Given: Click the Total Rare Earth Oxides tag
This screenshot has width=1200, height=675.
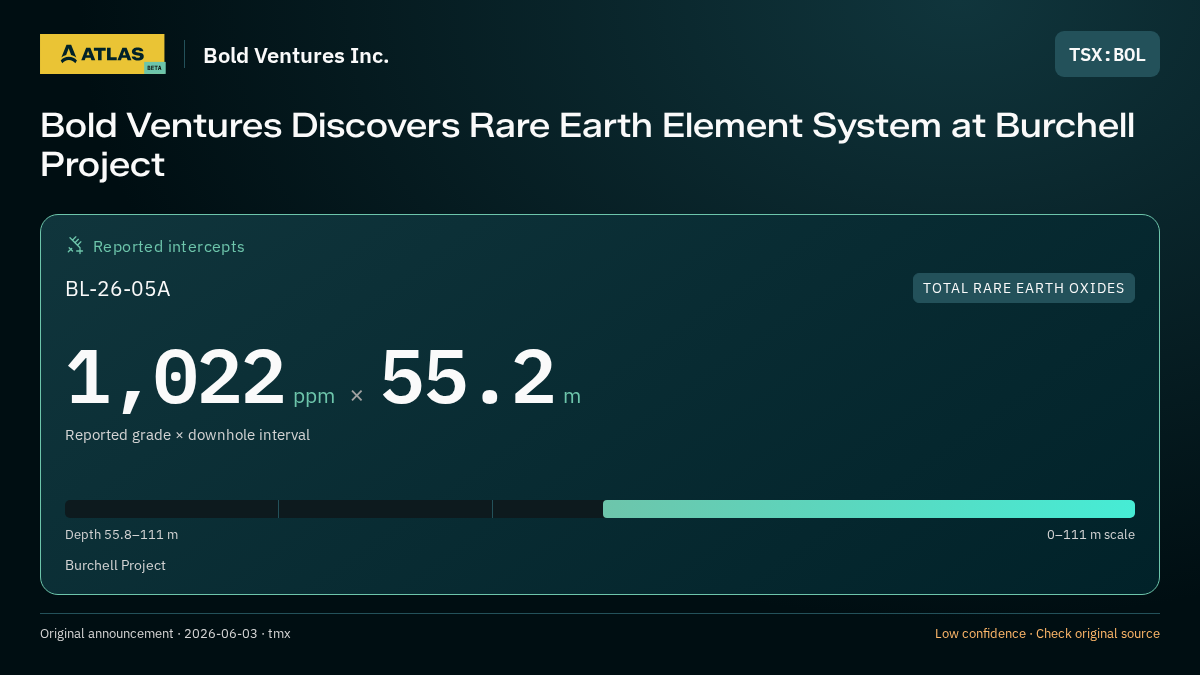Looking at the screenshot, I should tap(1023, 288).
